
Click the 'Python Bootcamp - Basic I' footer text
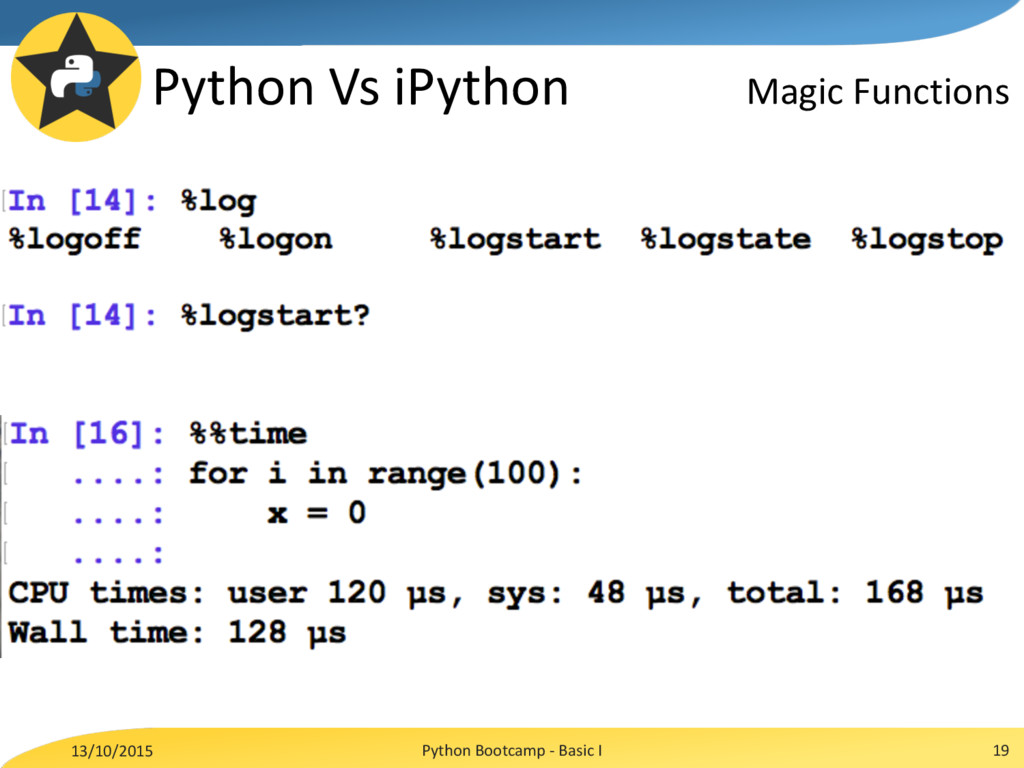pos(512,750)
